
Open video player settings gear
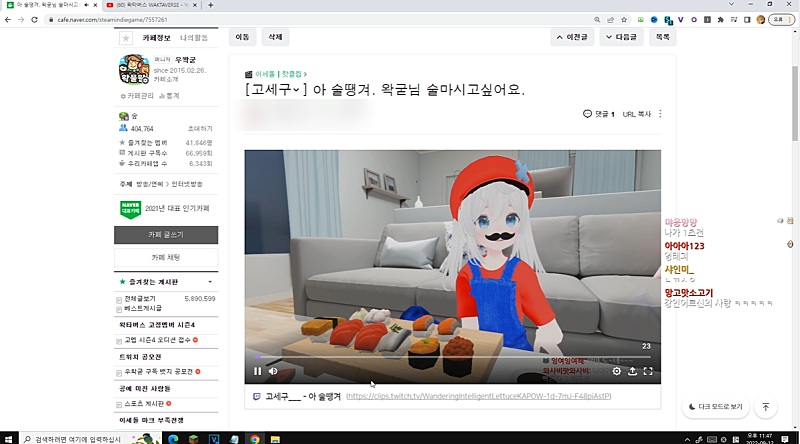click(x=616, y=371)
